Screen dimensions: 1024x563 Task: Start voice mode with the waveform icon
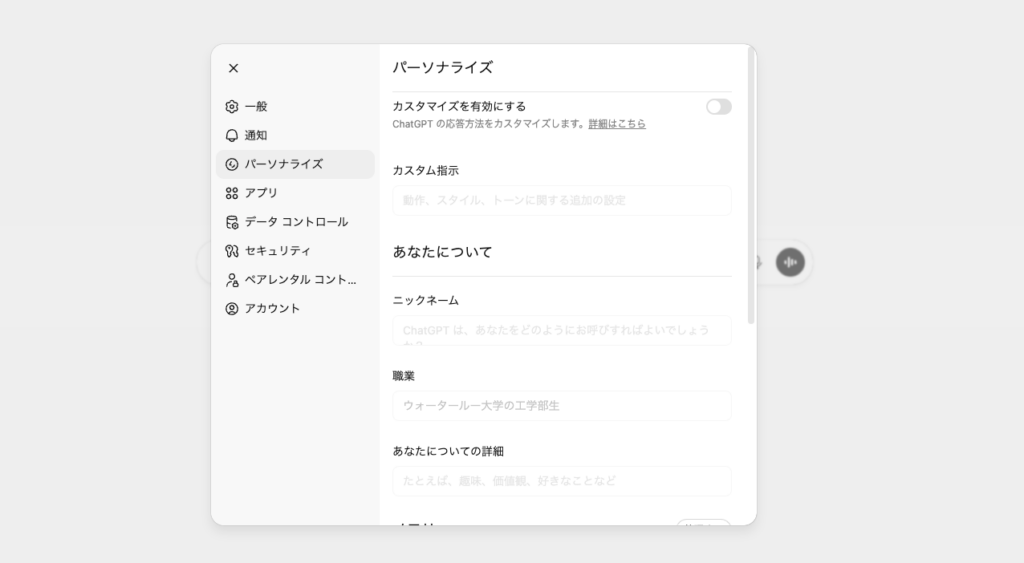(x=790, y=262)
